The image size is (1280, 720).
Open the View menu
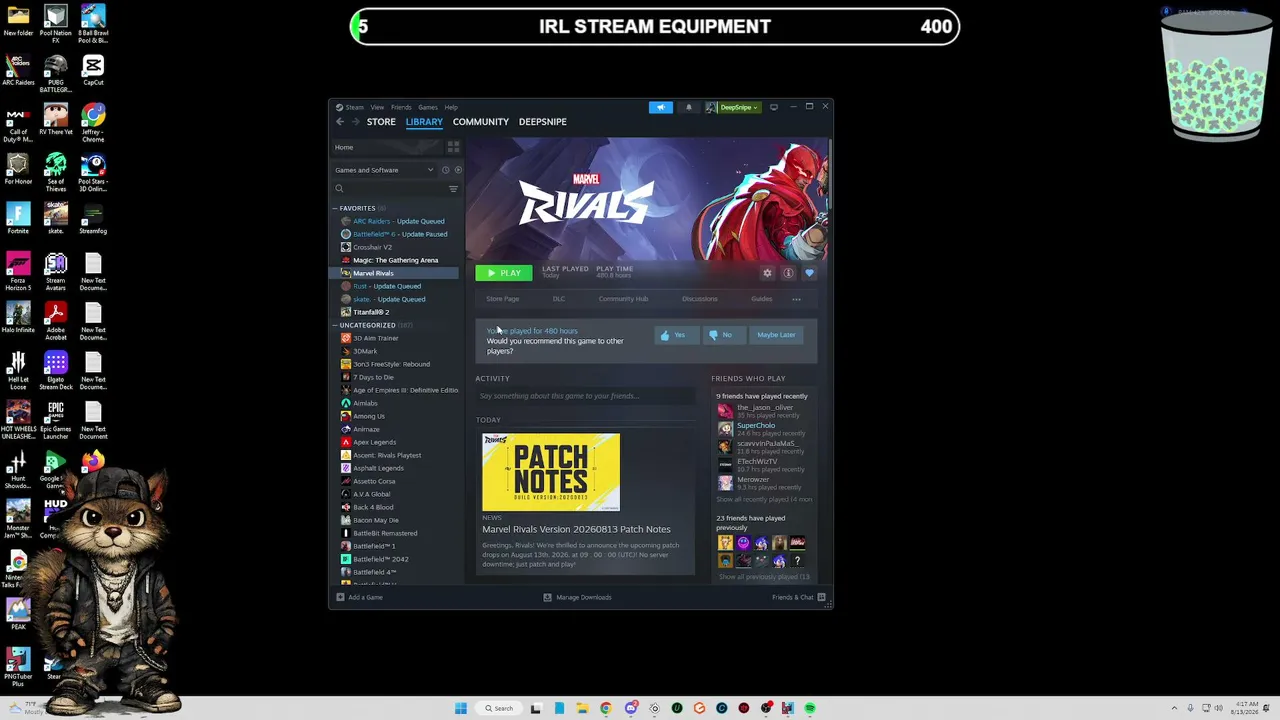click(x=377, y=107)
